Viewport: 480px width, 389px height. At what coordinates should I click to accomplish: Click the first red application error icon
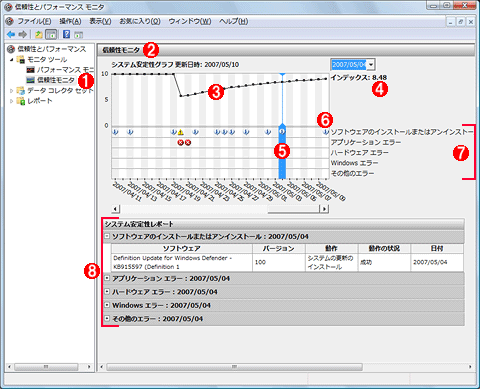click(181, 143)
